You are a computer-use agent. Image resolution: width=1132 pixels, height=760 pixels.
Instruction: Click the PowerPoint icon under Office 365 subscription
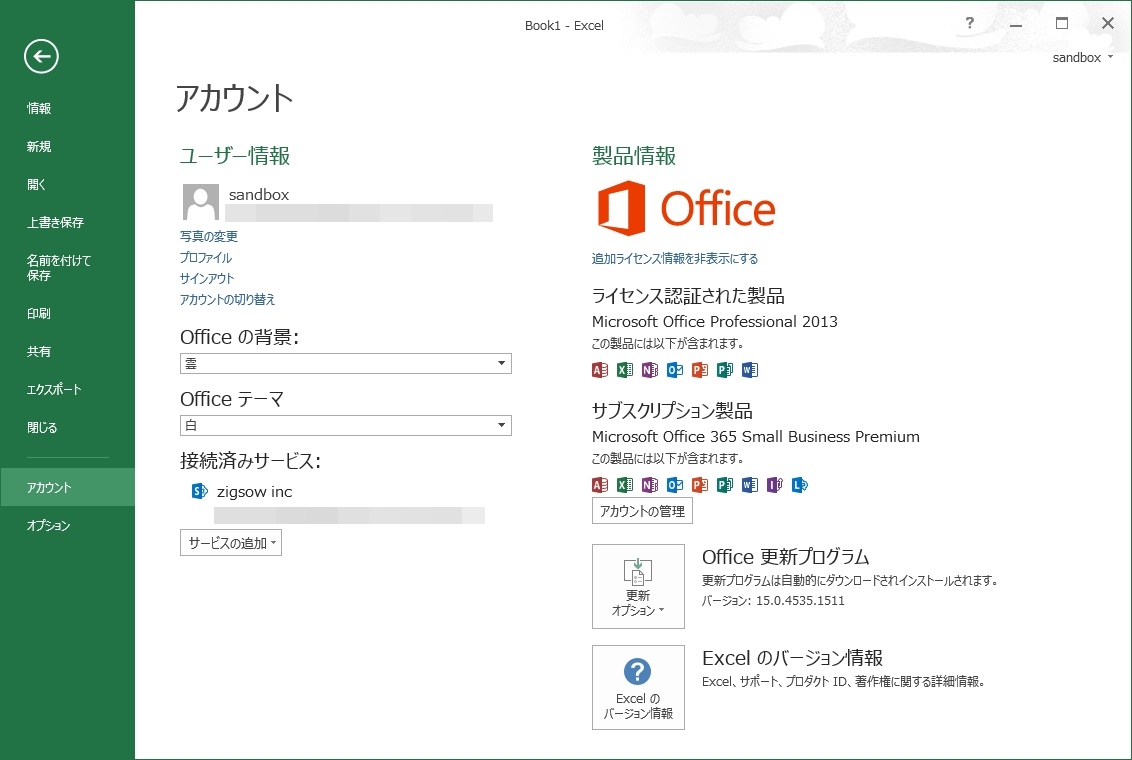(x=700, y=485)
